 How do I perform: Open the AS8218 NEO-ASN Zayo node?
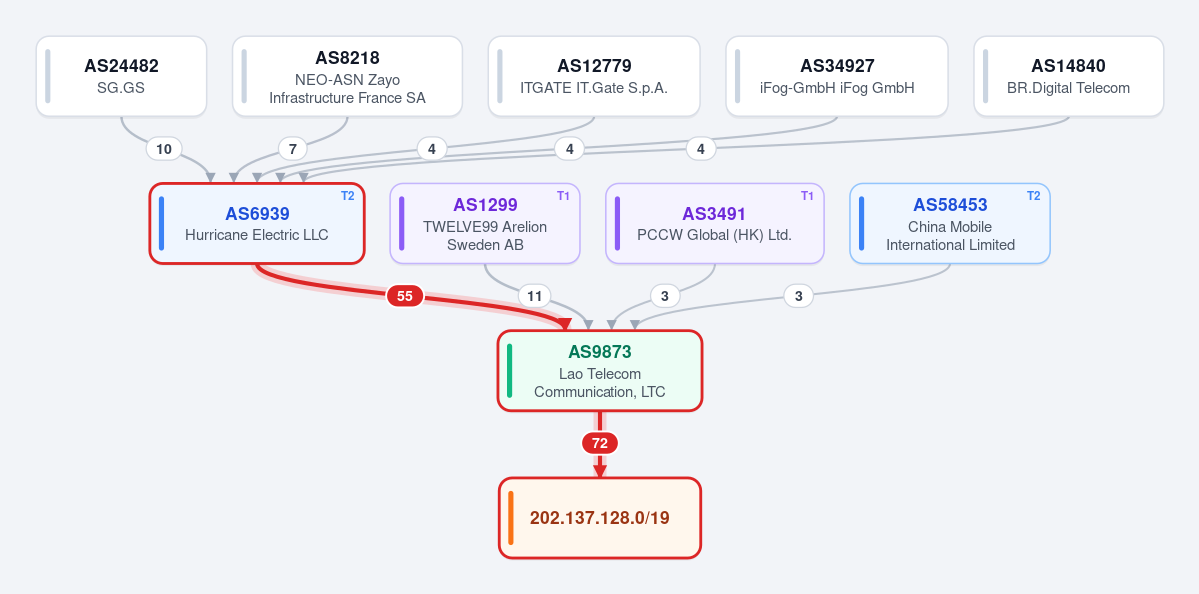tap(347, 76)
